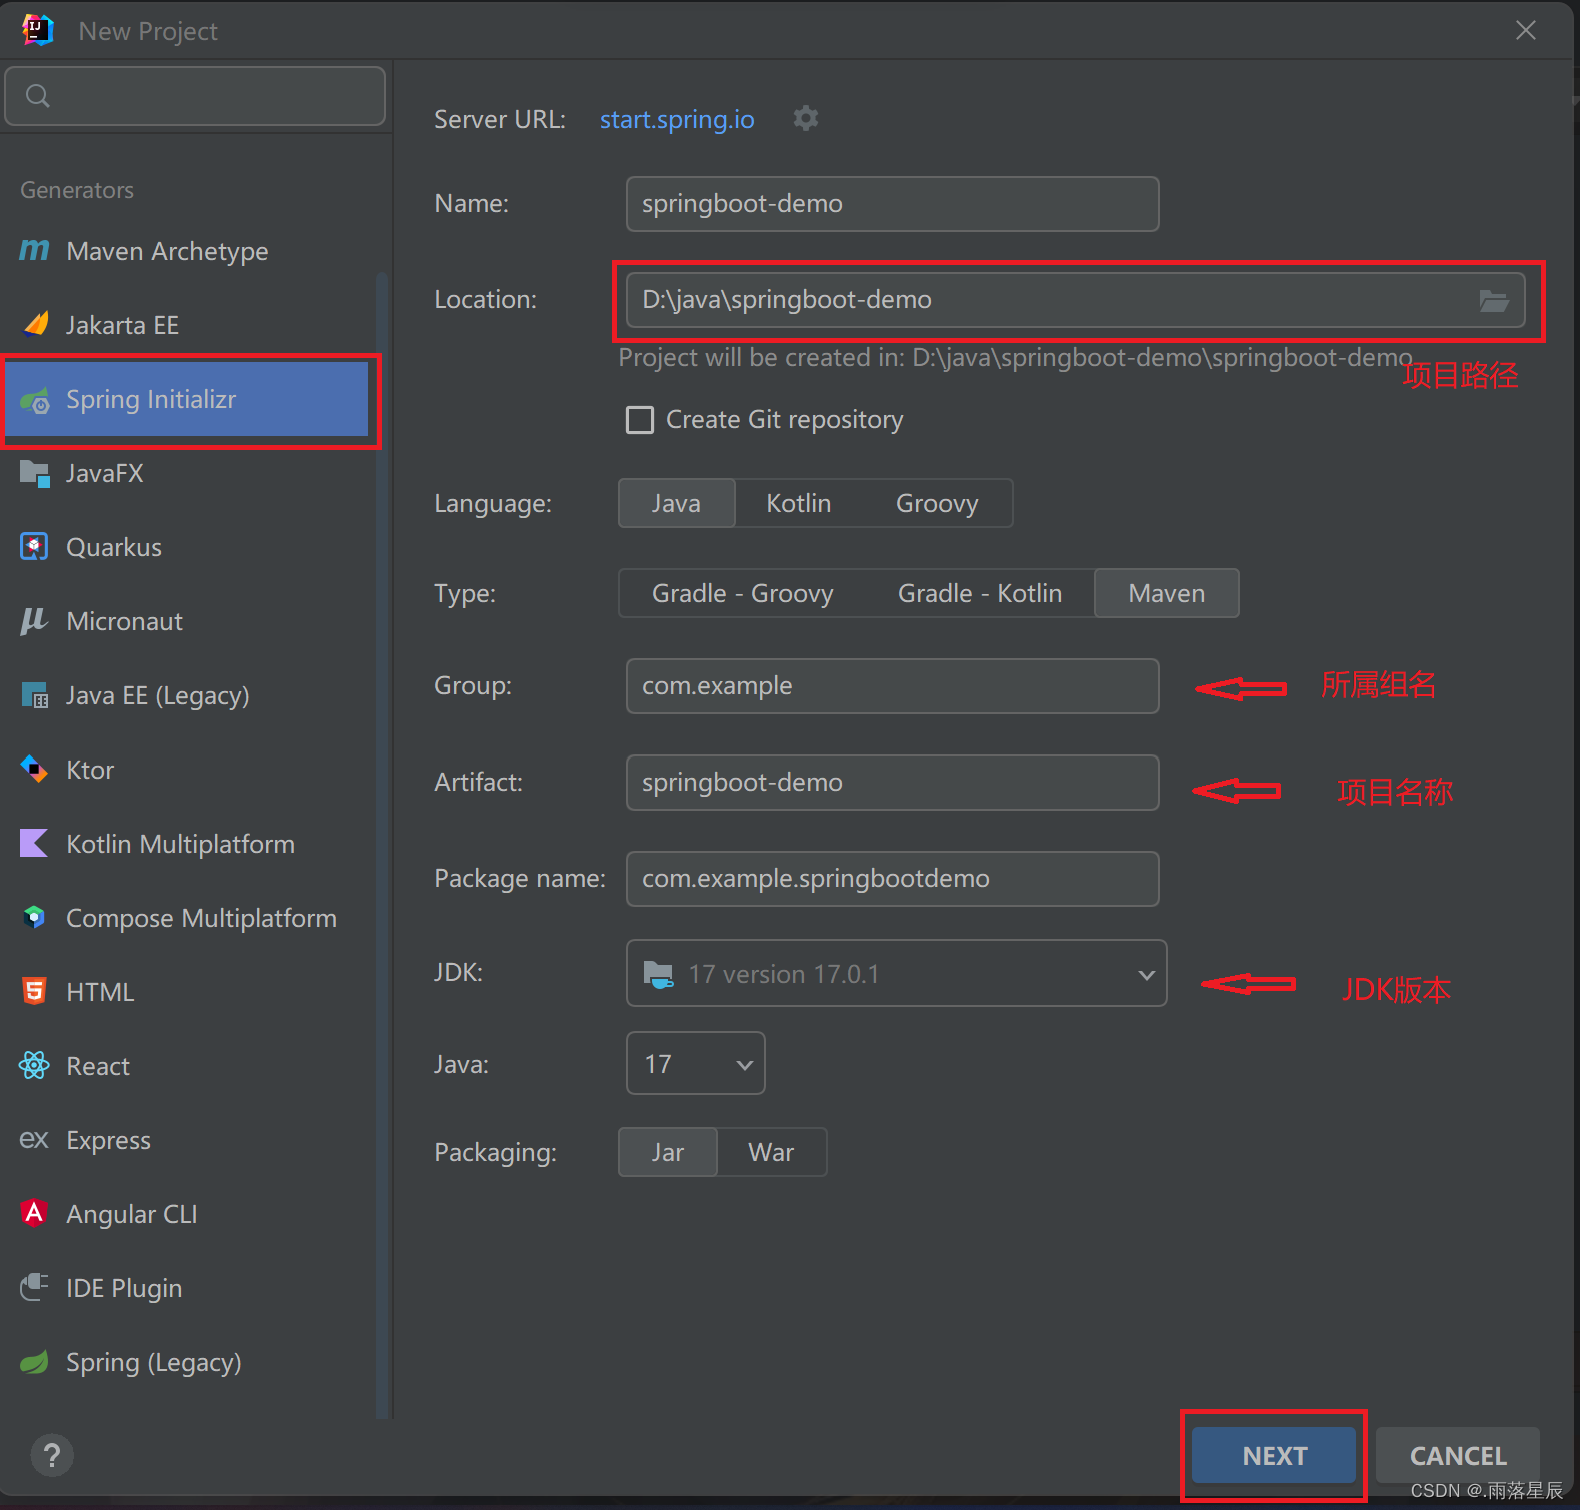Click the generators list scrollbar
The width and height of the screenshot is (1580, 1510).
point(381,845)
